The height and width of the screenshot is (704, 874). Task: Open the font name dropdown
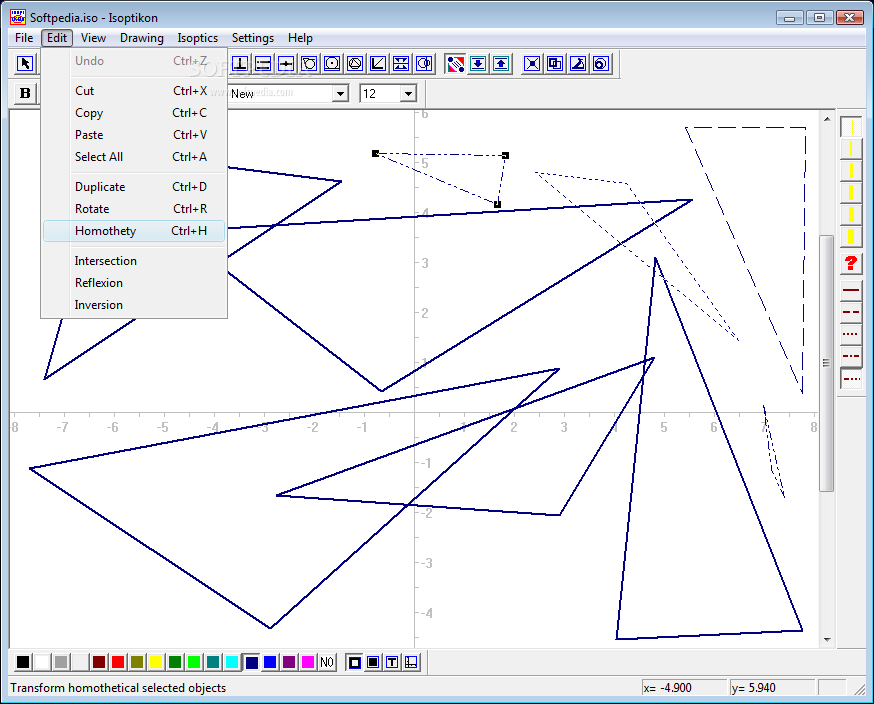(340, 94)
